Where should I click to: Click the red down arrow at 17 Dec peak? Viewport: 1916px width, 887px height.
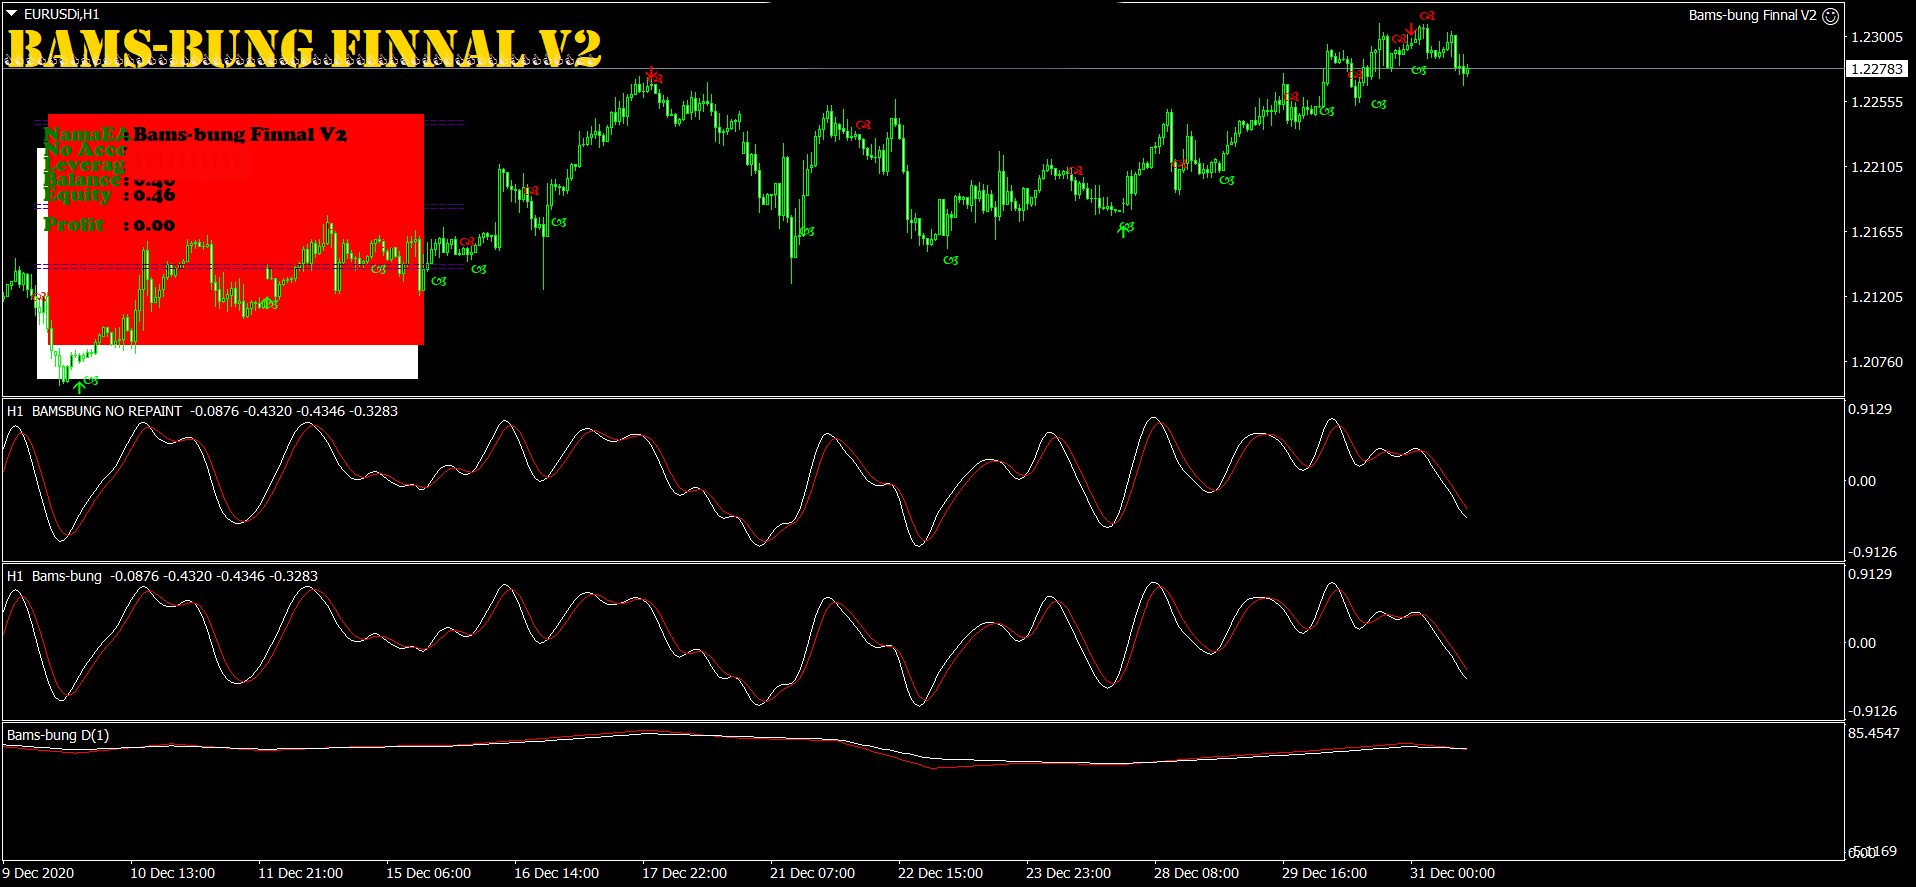[651, 75]
